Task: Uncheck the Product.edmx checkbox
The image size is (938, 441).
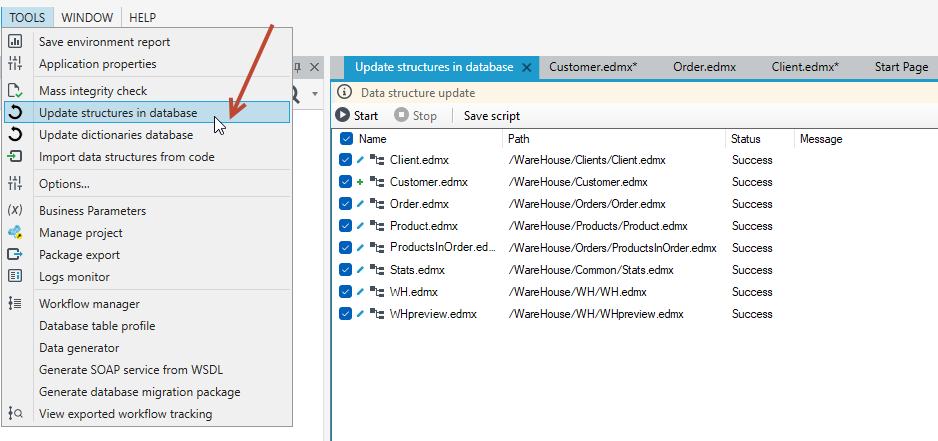Action: (345, 226)
